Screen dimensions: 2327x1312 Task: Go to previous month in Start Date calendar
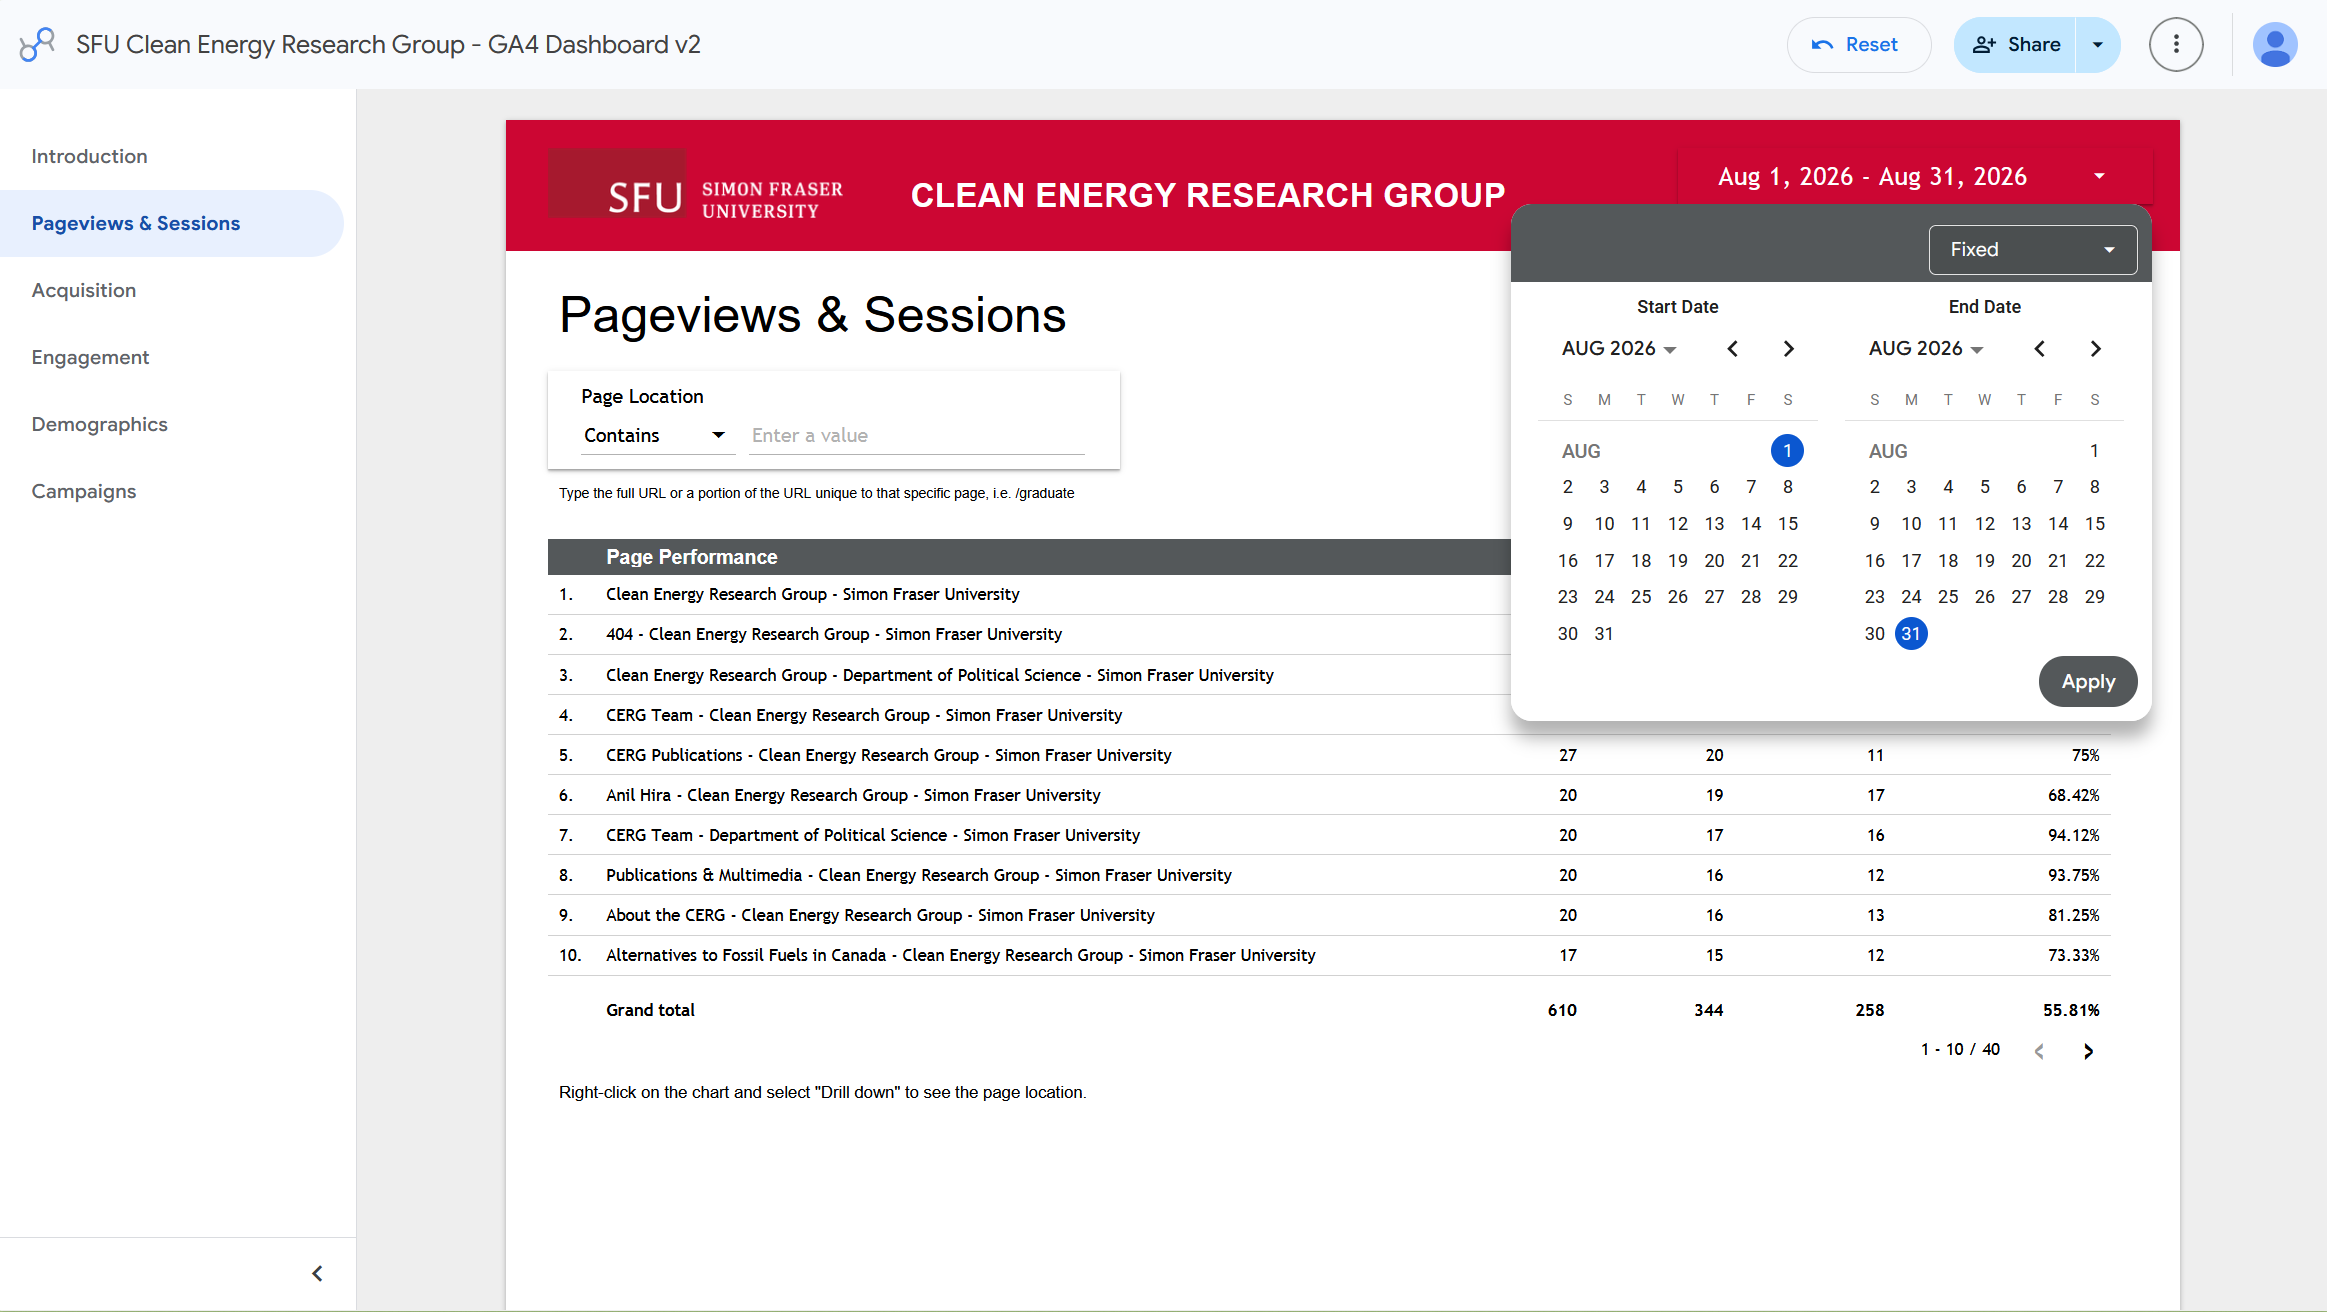(x=1733, y=348)
